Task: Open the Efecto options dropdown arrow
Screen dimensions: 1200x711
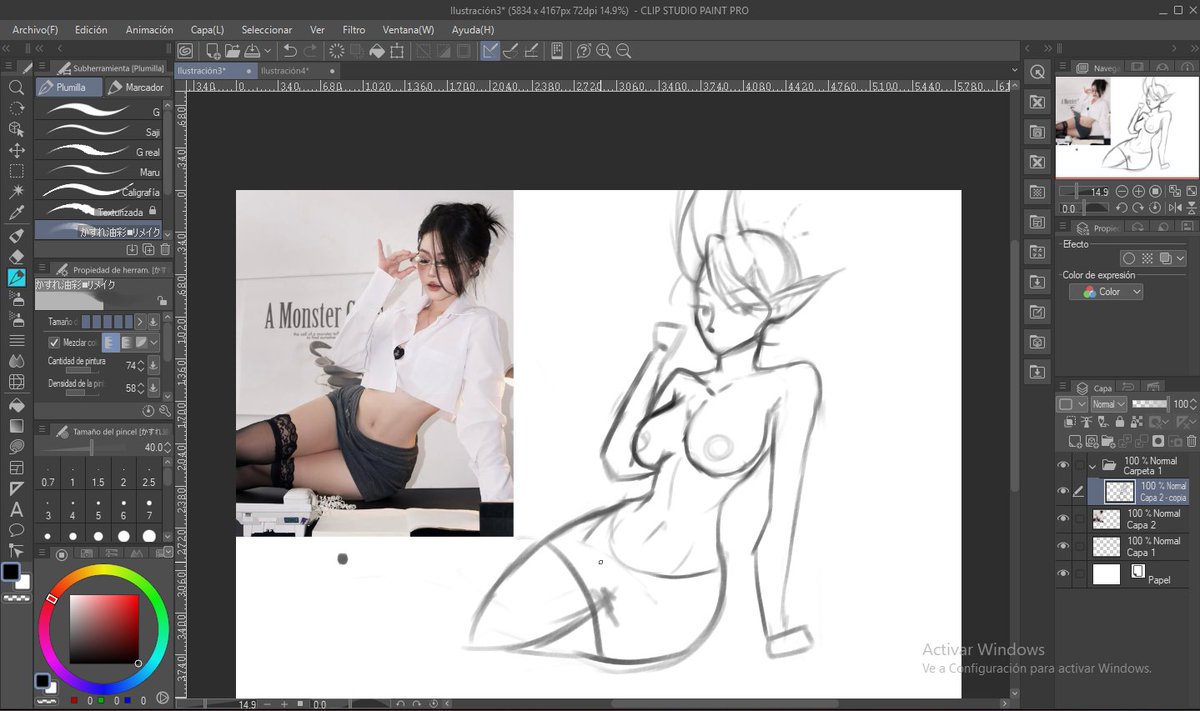Action: tap(1180, 258)
